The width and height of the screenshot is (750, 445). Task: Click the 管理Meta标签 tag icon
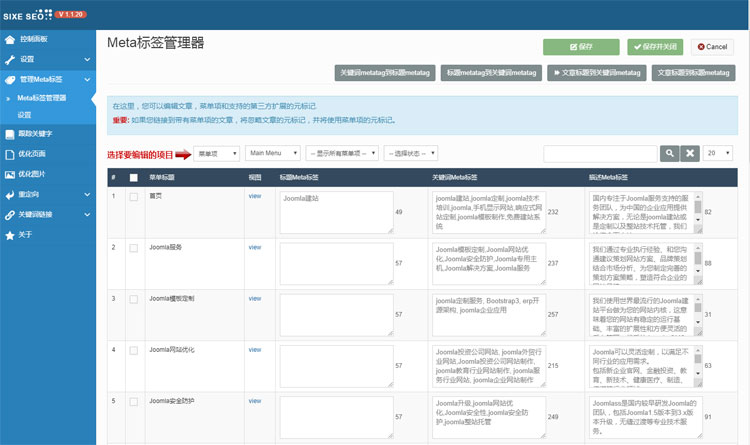[x=10, y=79]
